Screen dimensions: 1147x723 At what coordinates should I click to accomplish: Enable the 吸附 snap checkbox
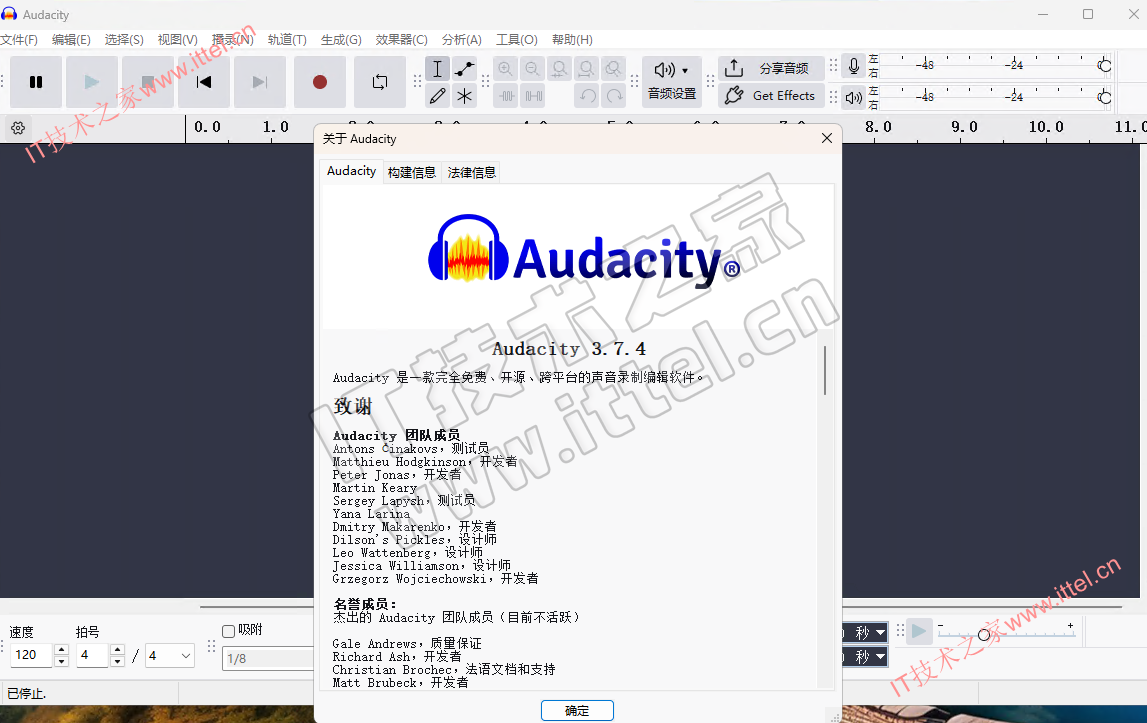coord(228,631)
